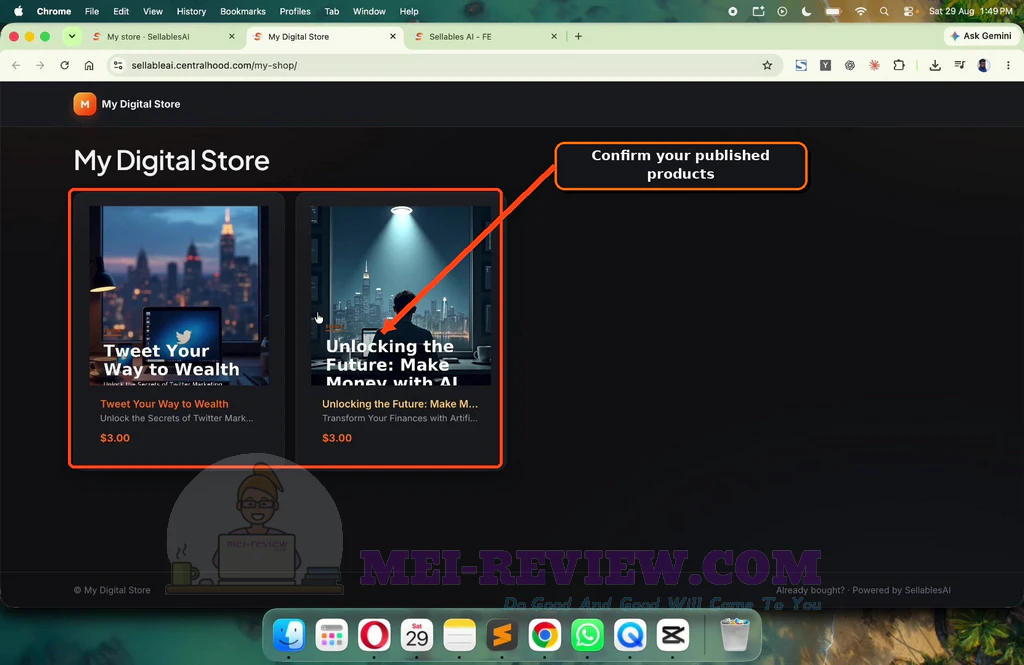The image size is (1024, 665).
Task: Open Chrome downloads
Action: (935, 65)
